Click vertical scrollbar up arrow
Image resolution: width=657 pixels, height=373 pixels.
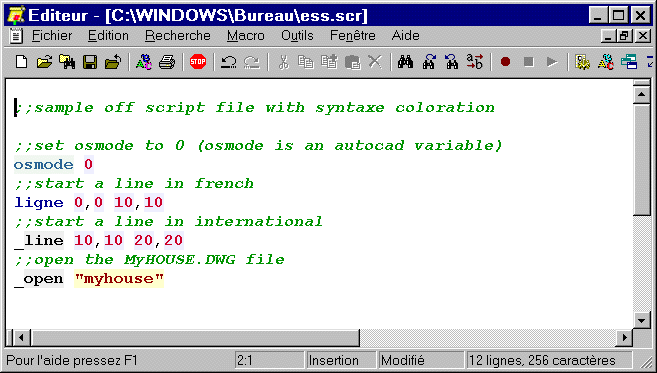(x=641, y=95)
